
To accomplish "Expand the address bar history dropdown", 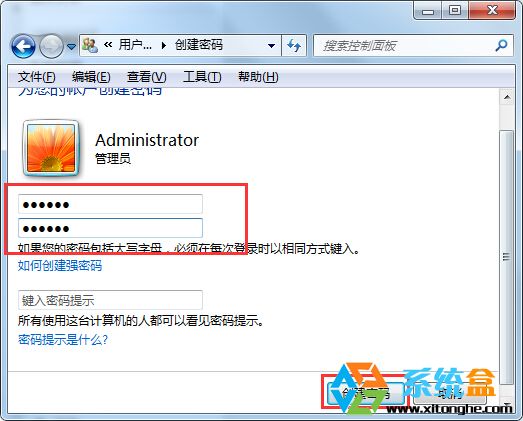I will [x=272, y=45].
